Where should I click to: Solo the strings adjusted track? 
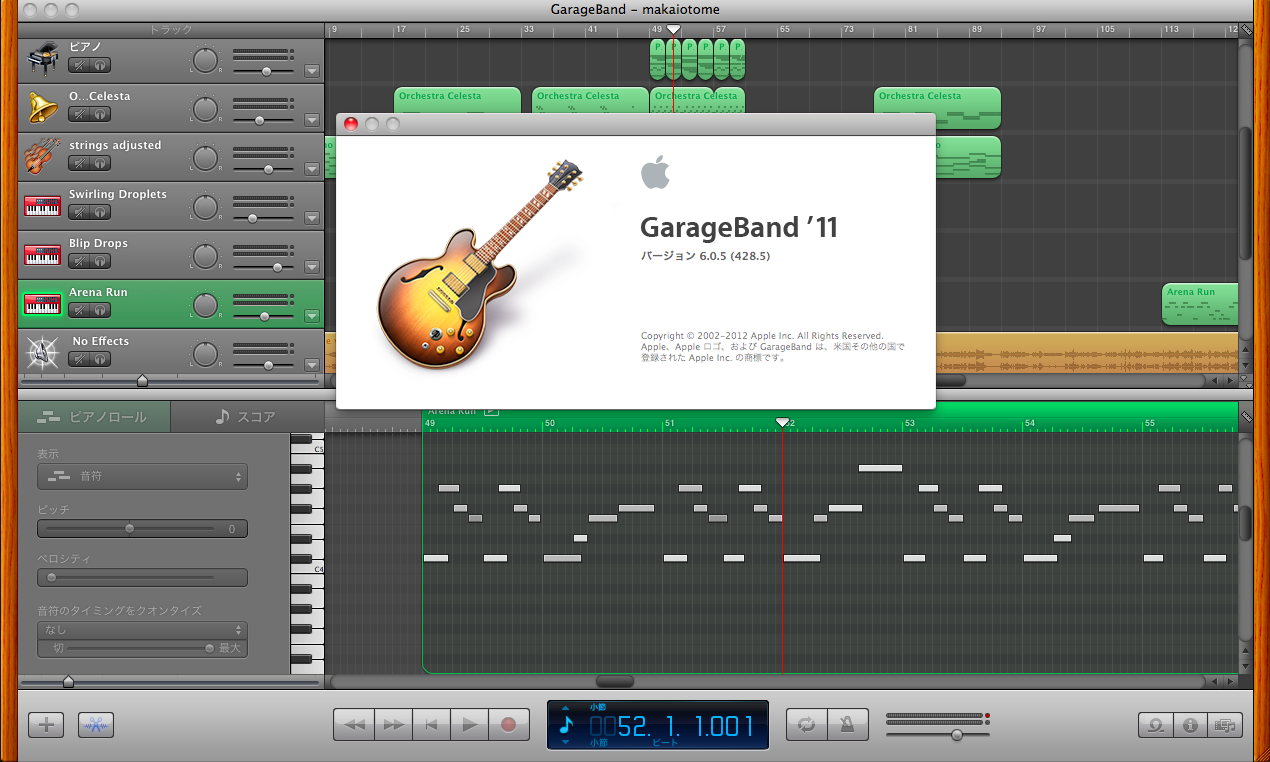[100, 163]
